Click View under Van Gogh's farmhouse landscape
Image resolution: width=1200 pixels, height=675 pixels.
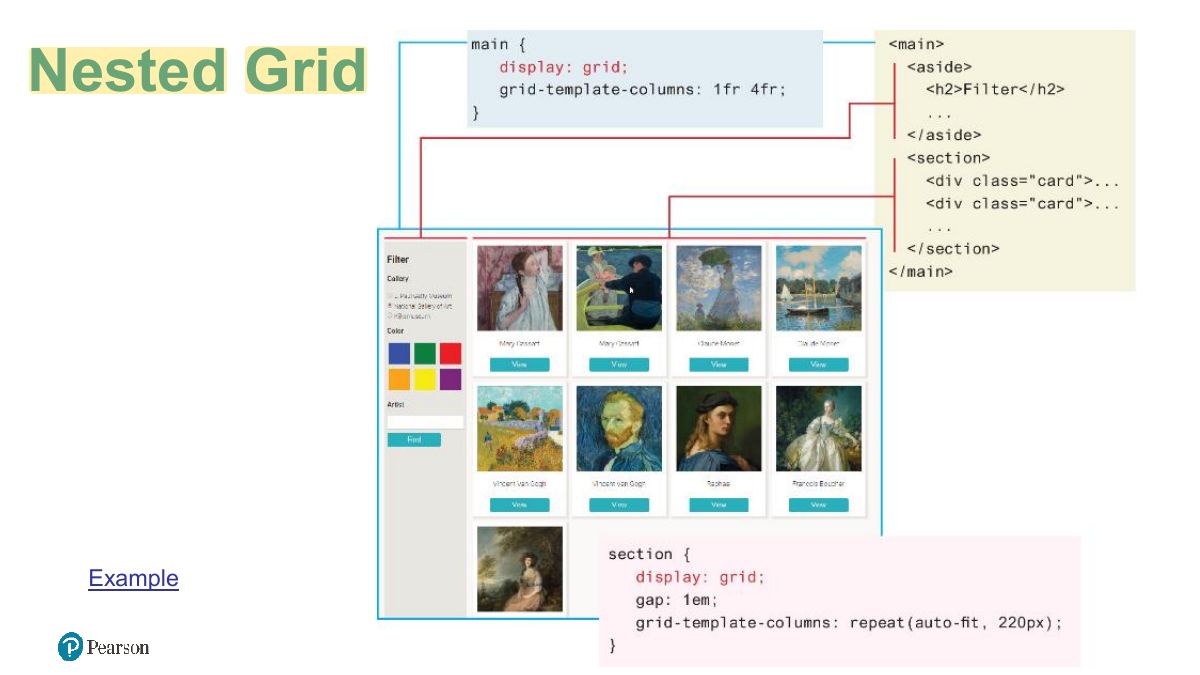click(x=519, y=505)
